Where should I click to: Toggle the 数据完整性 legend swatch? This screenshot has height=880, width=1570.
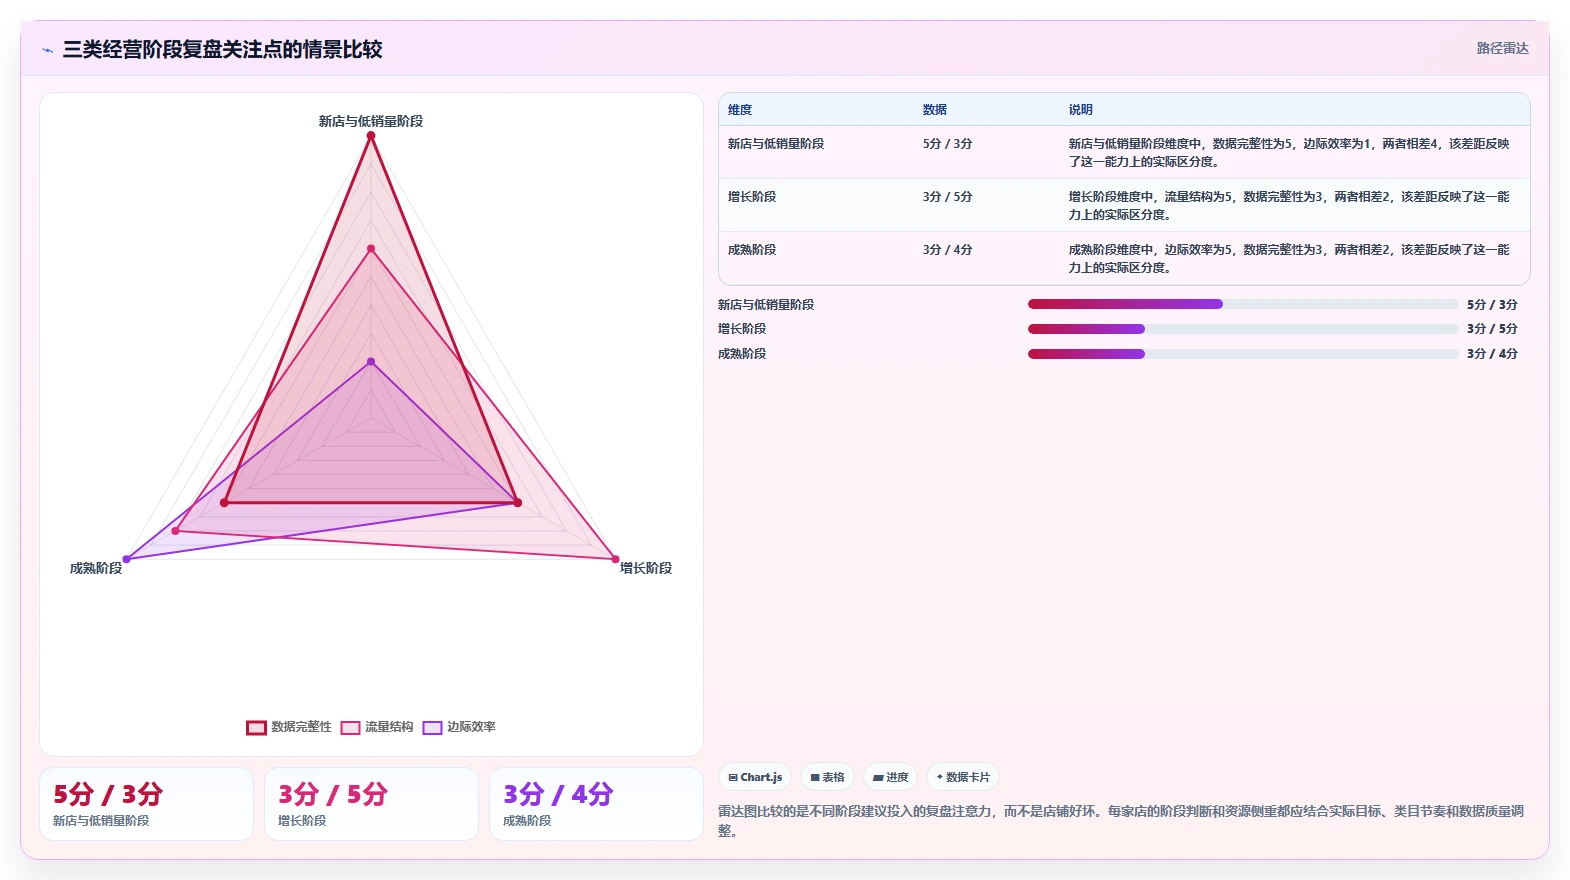256,727
